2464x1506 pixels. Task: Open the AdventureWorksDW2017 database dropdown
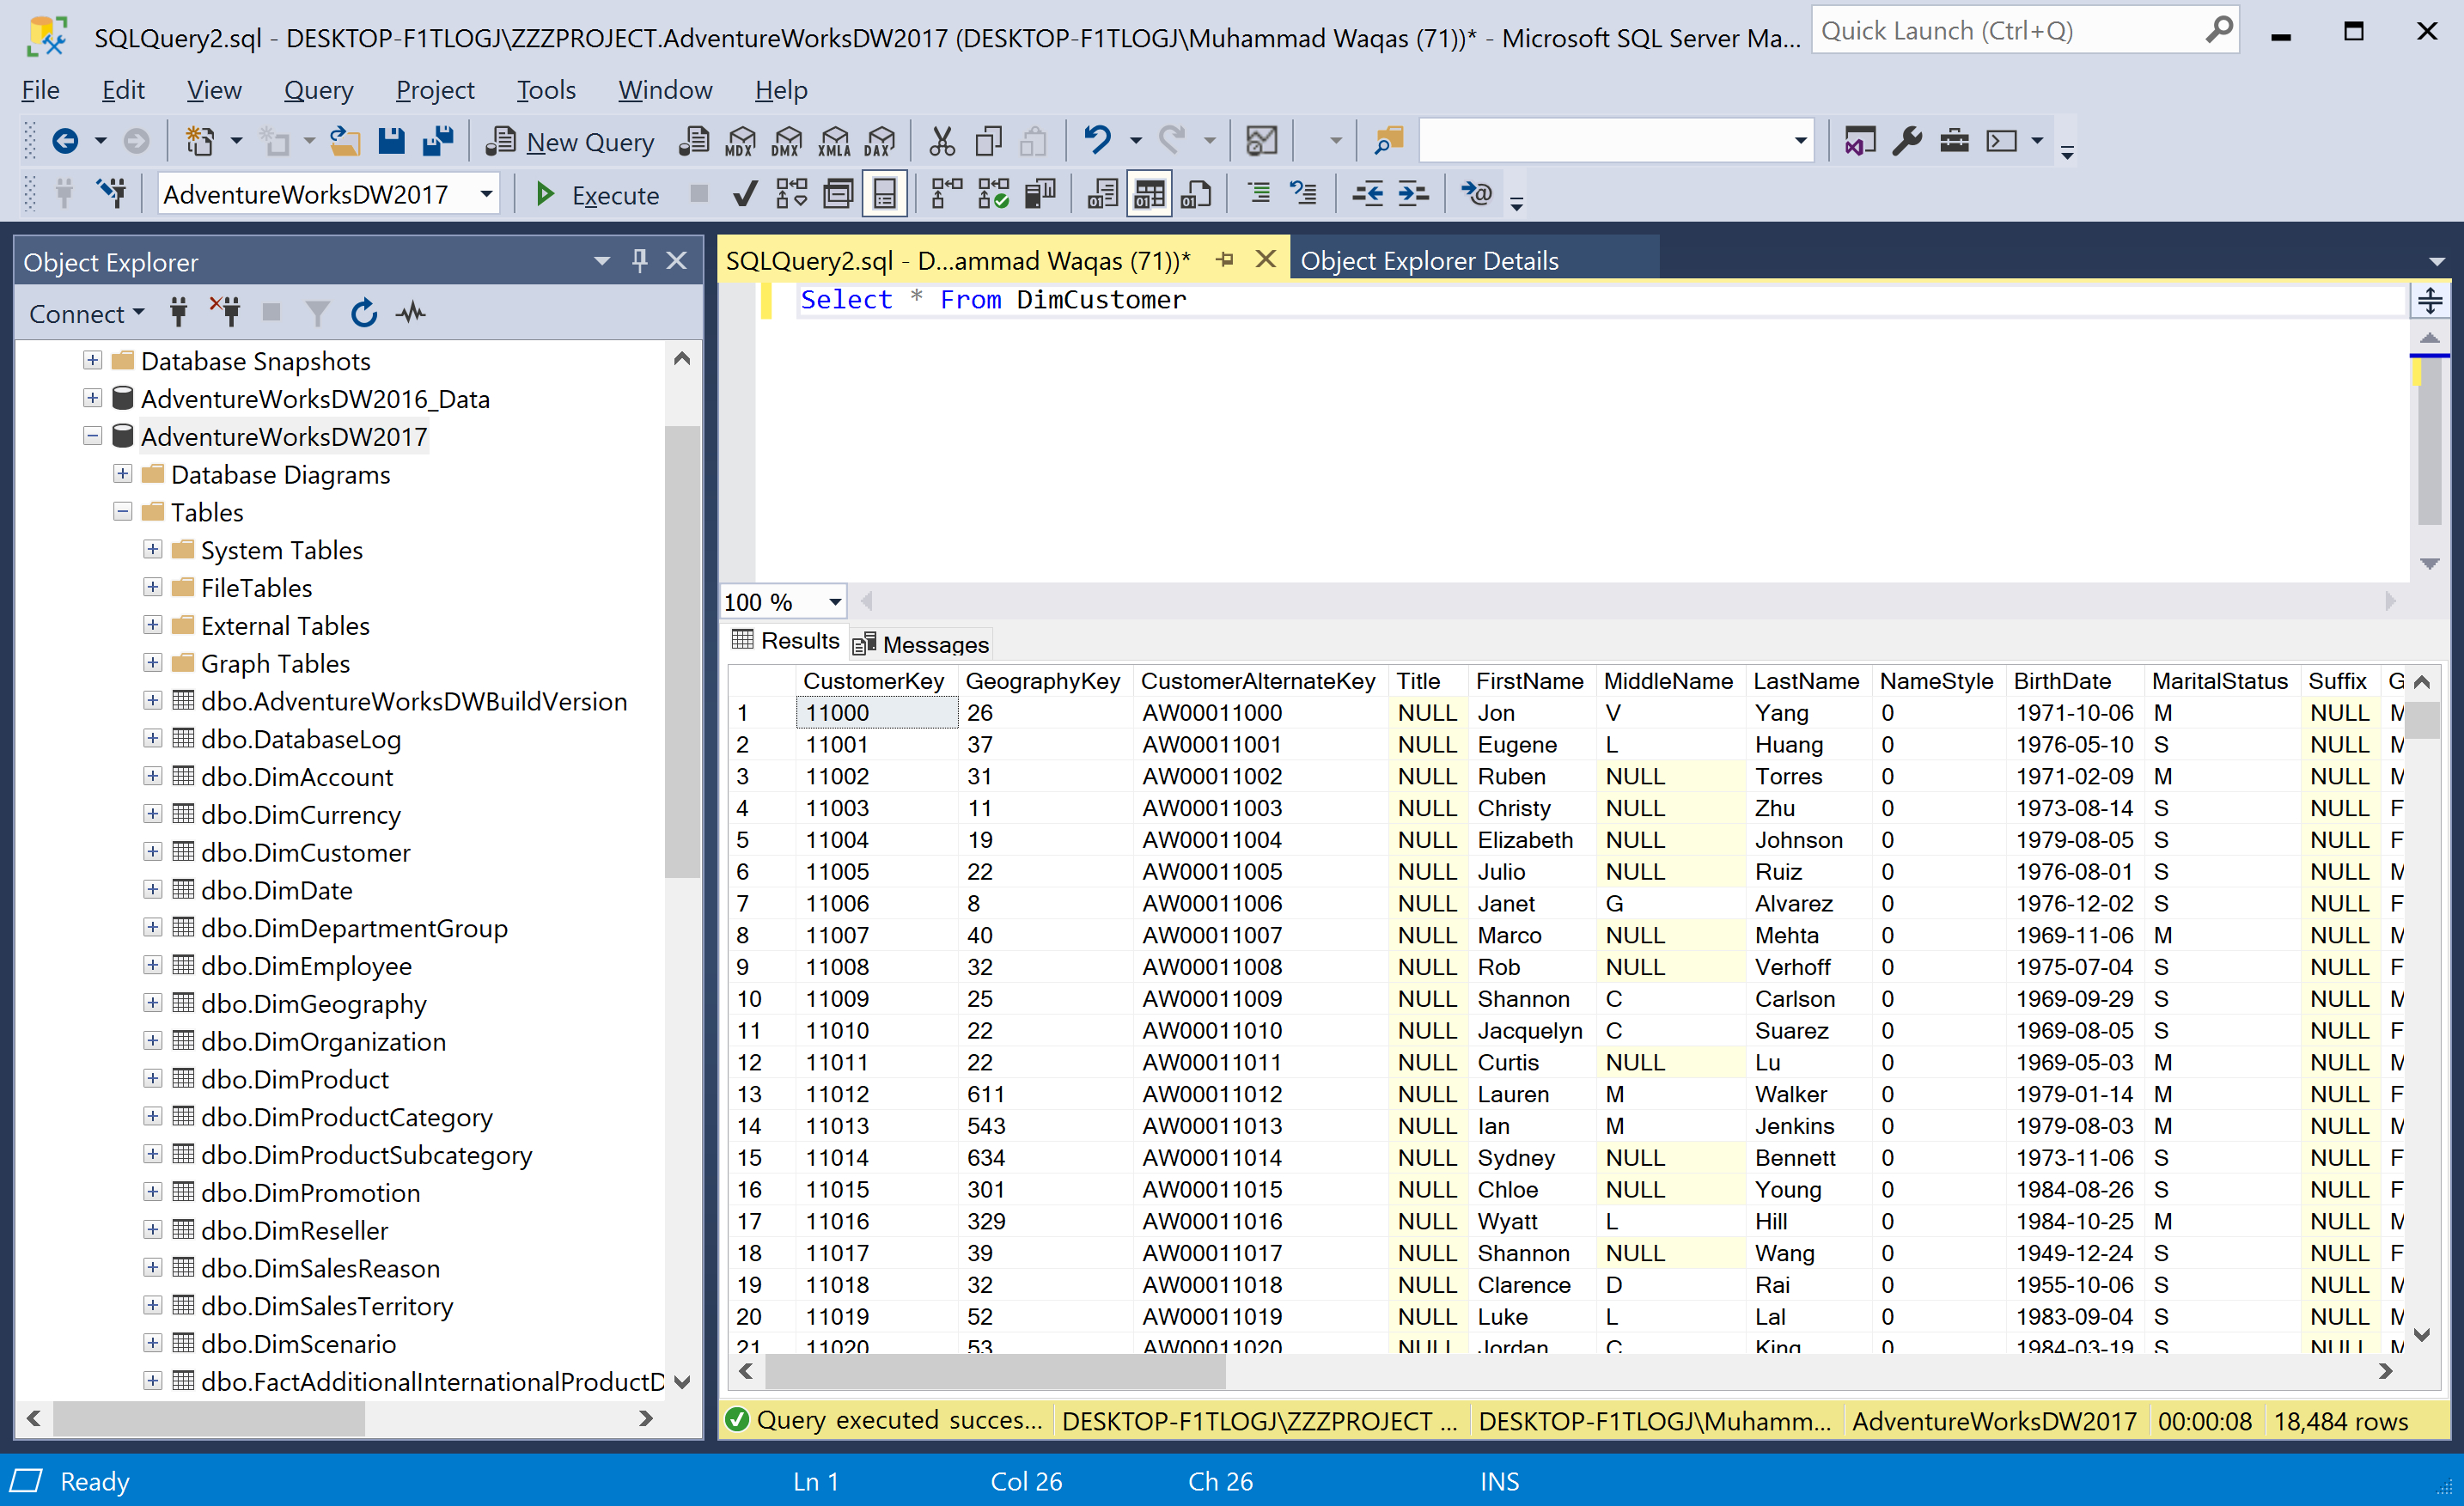[x=486, y=194]
